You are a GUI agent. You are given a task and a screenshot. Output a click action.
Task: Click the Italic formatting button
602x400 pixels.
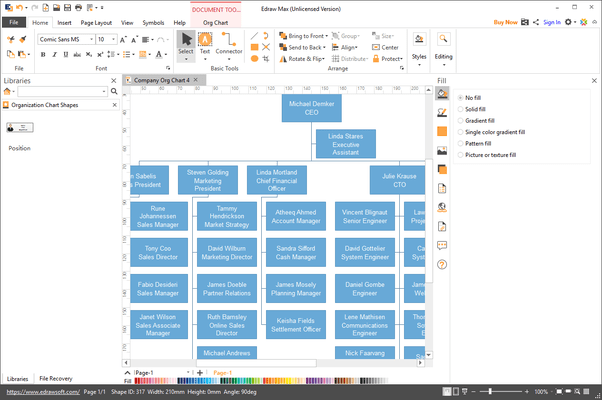click(x=55, y=55)
